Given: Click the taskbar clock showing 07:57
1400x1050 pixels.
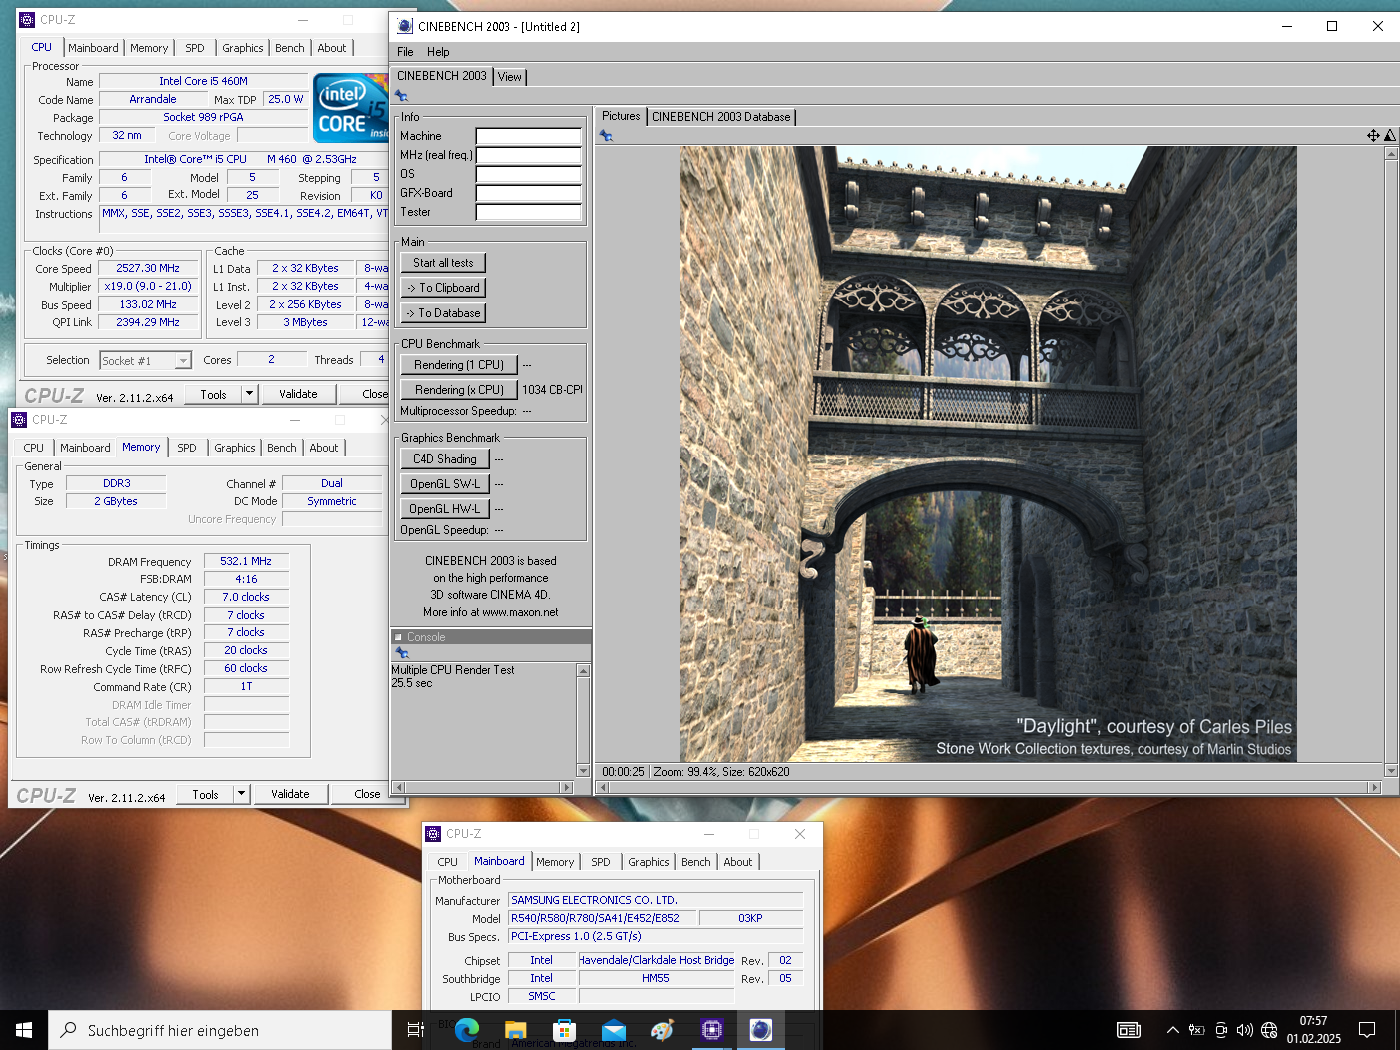Looking at the screenshot, I should click(x=1313, y=1030).
